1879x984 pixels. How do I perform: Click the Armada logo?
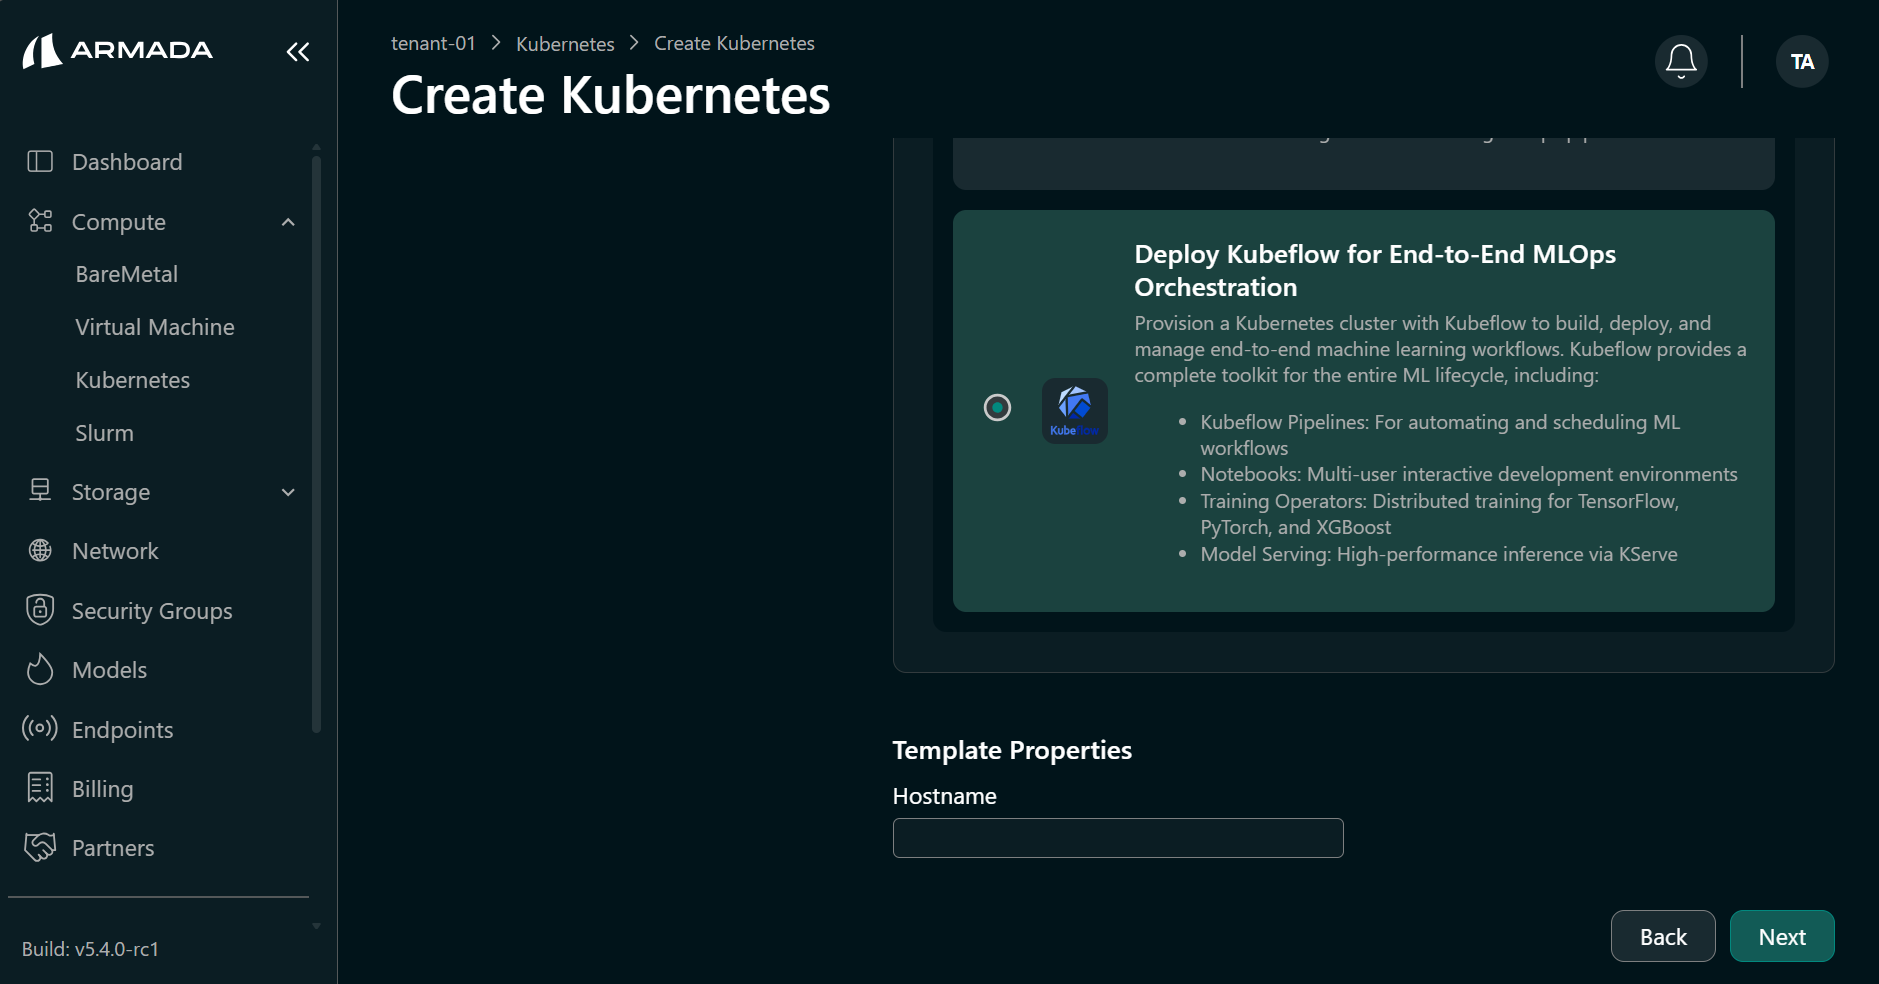coord(118,51)
